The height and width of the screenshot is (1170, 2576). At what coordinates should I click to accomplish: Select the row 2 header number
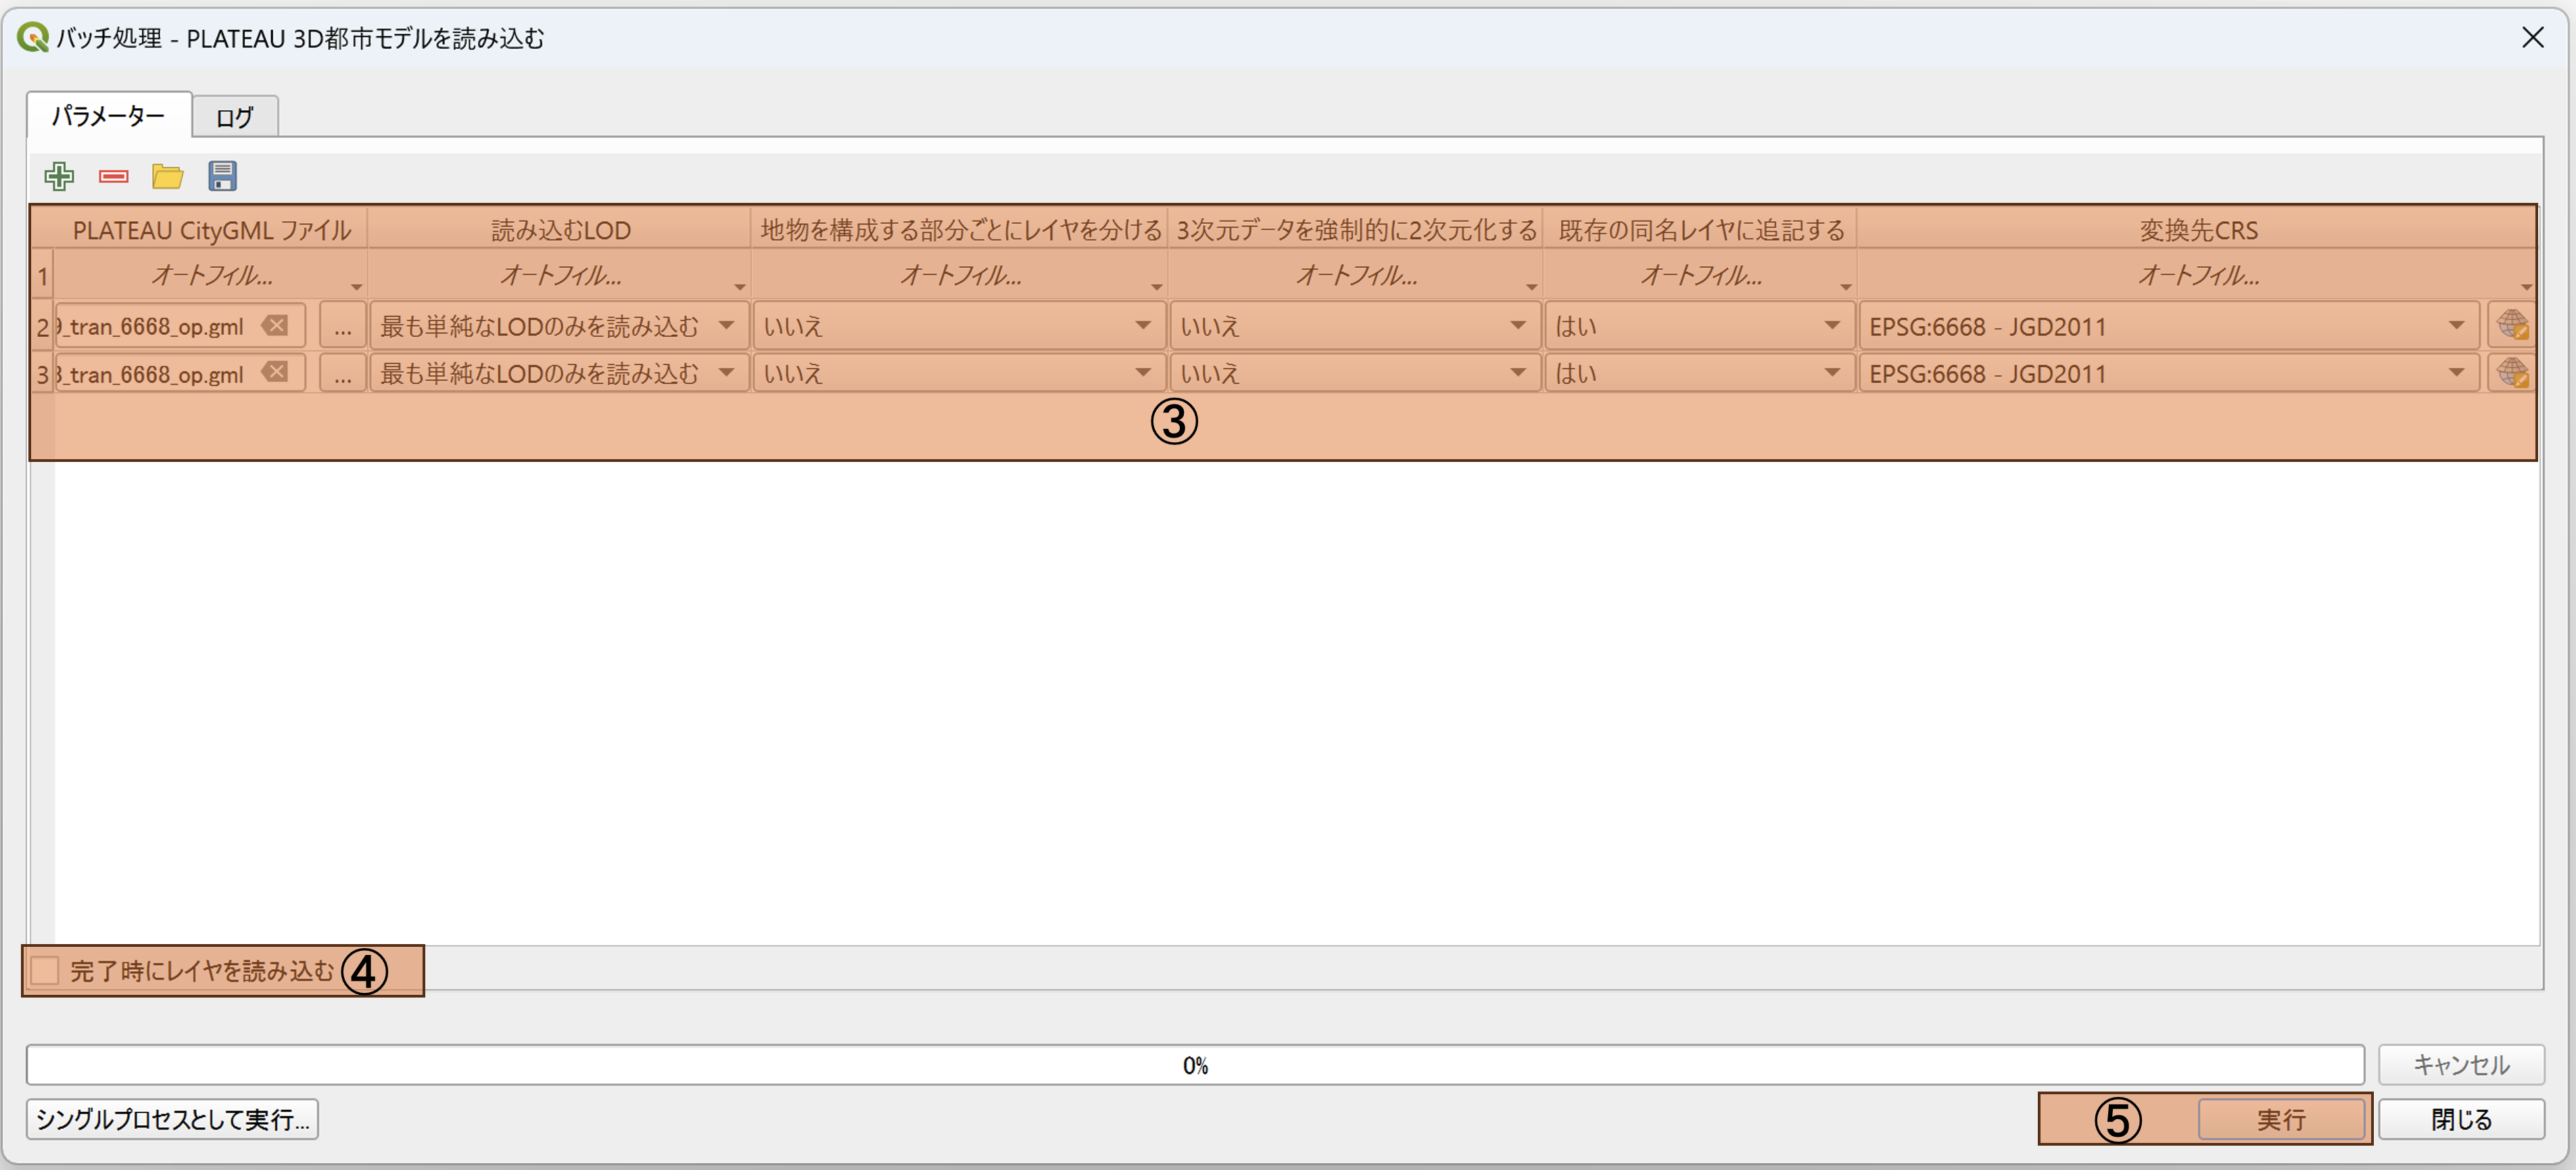pos(43,326)
